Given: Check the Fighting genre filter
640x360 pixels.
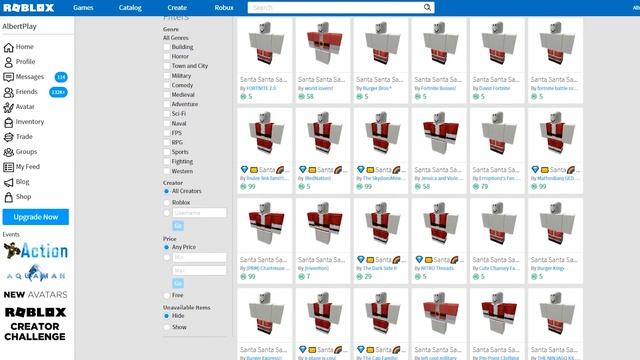Looking at the screenshot, I should (x=167, y=162).
